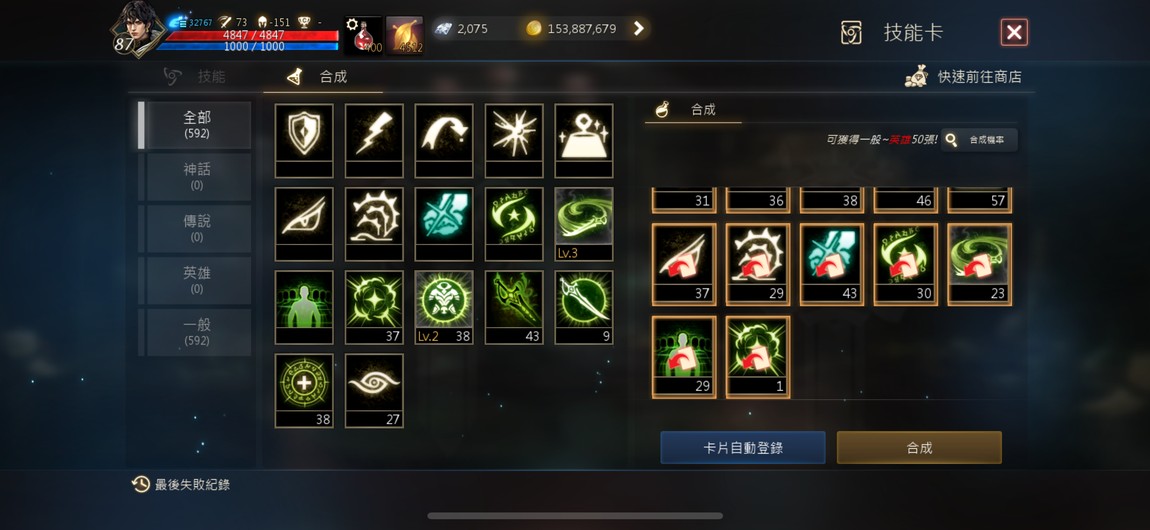This screenshot has height=530, width=1150.
Task: Remove the green figure card with count 29
Action: pos(684,357)
